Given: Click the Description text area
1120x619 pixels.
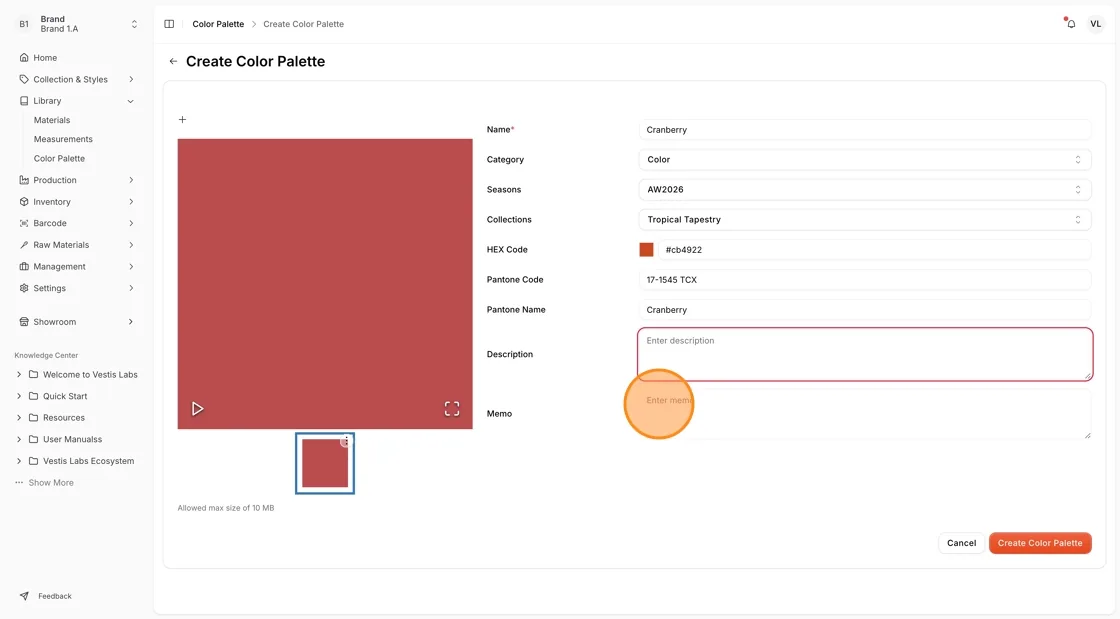Looking at the screenshot, I should coord(865,354).
